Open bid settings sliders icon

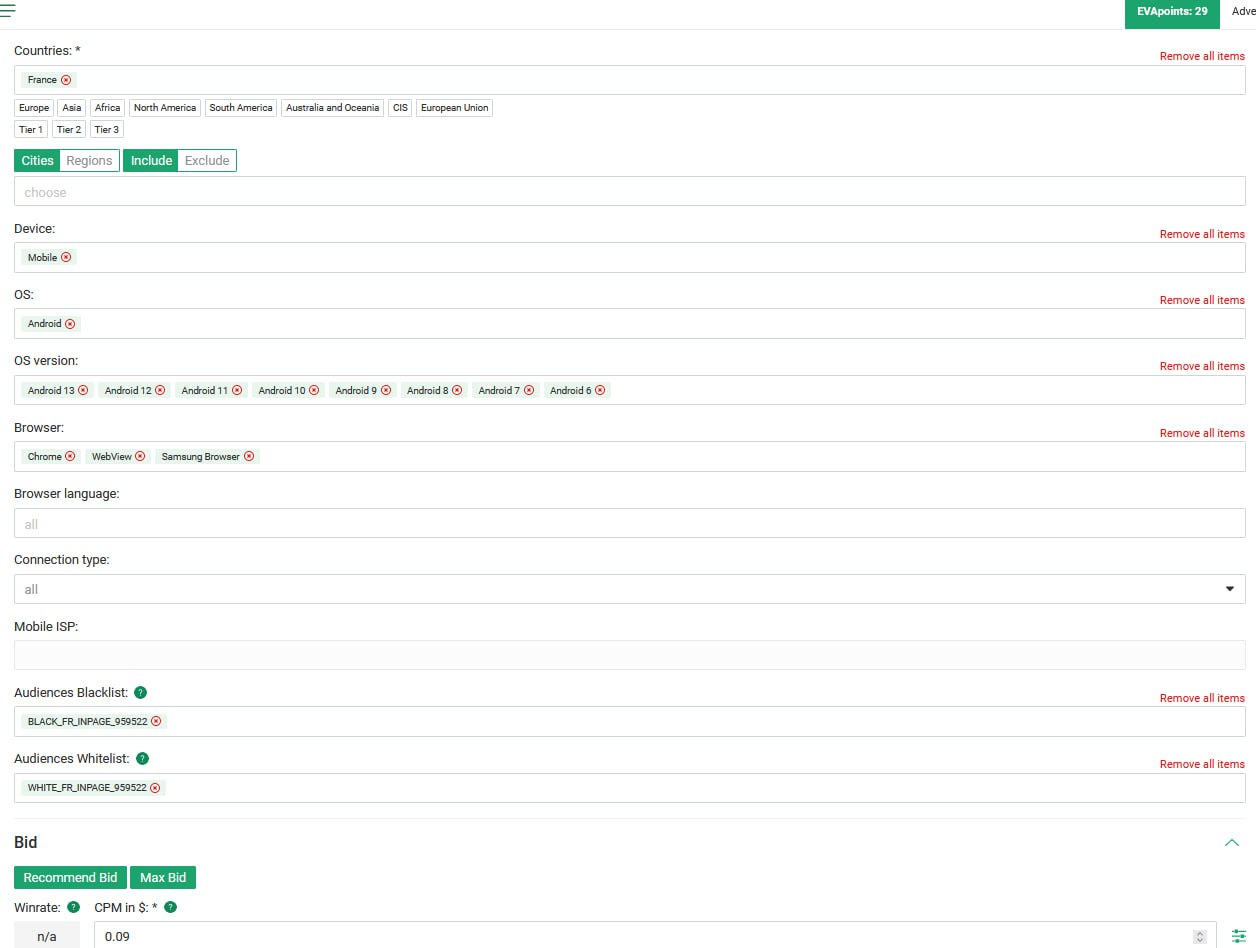click(1238, 936)
